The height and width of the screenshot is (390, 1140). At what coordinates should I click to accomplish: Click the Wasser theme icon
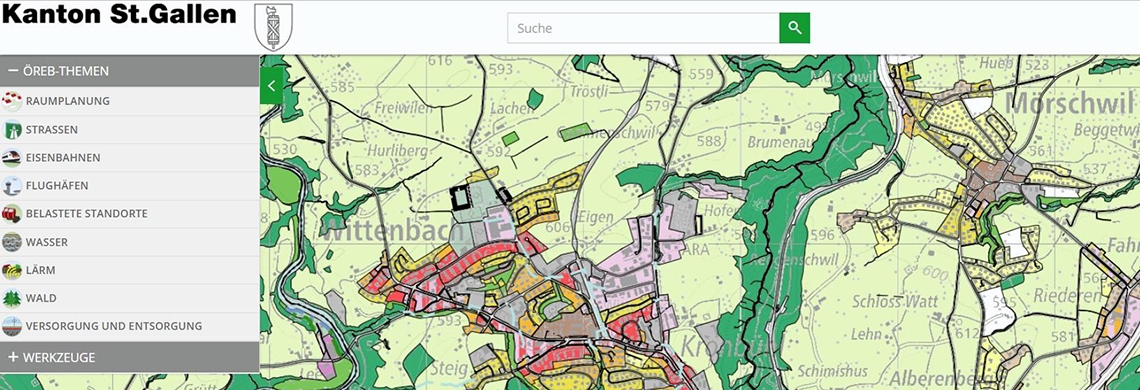point(12,242)
